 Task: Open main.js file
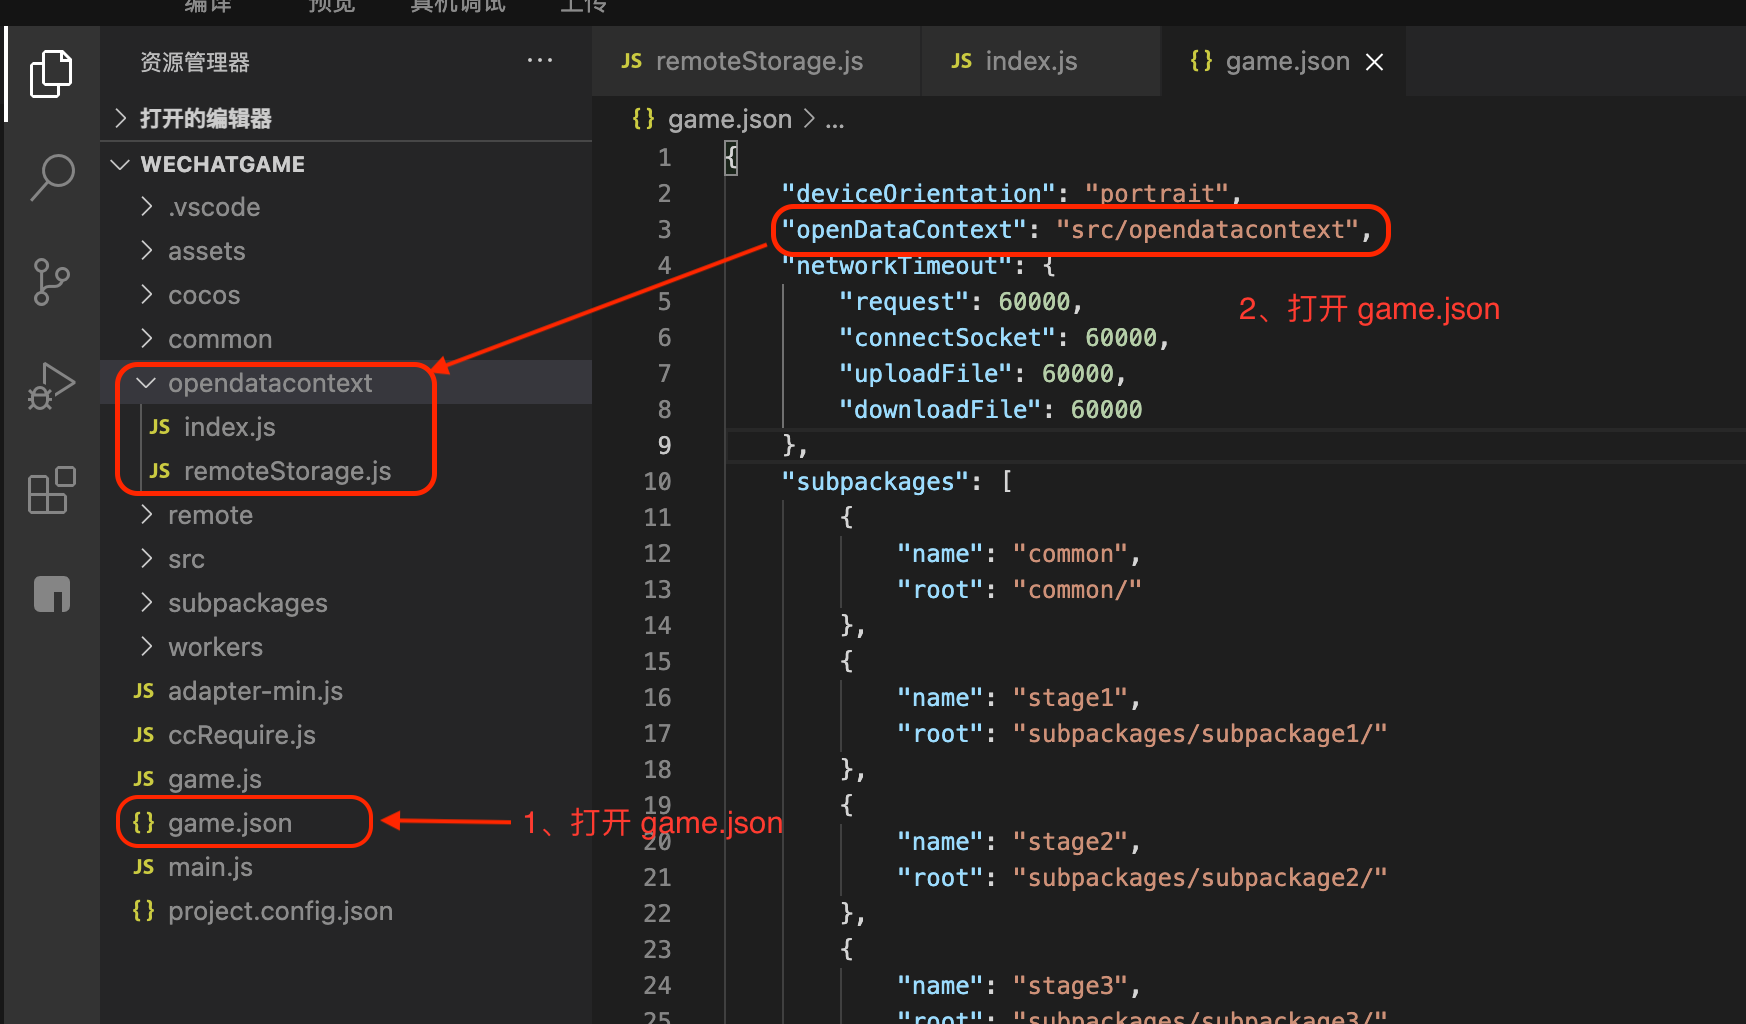click(346, 867)
